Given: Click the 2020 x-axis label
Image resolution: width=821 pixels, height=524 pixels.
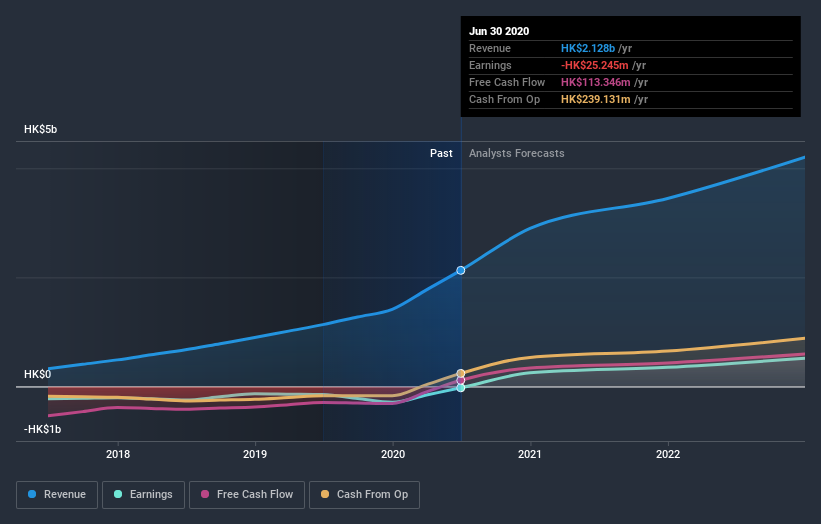Looking at the screenshot, I should point(393,454).
